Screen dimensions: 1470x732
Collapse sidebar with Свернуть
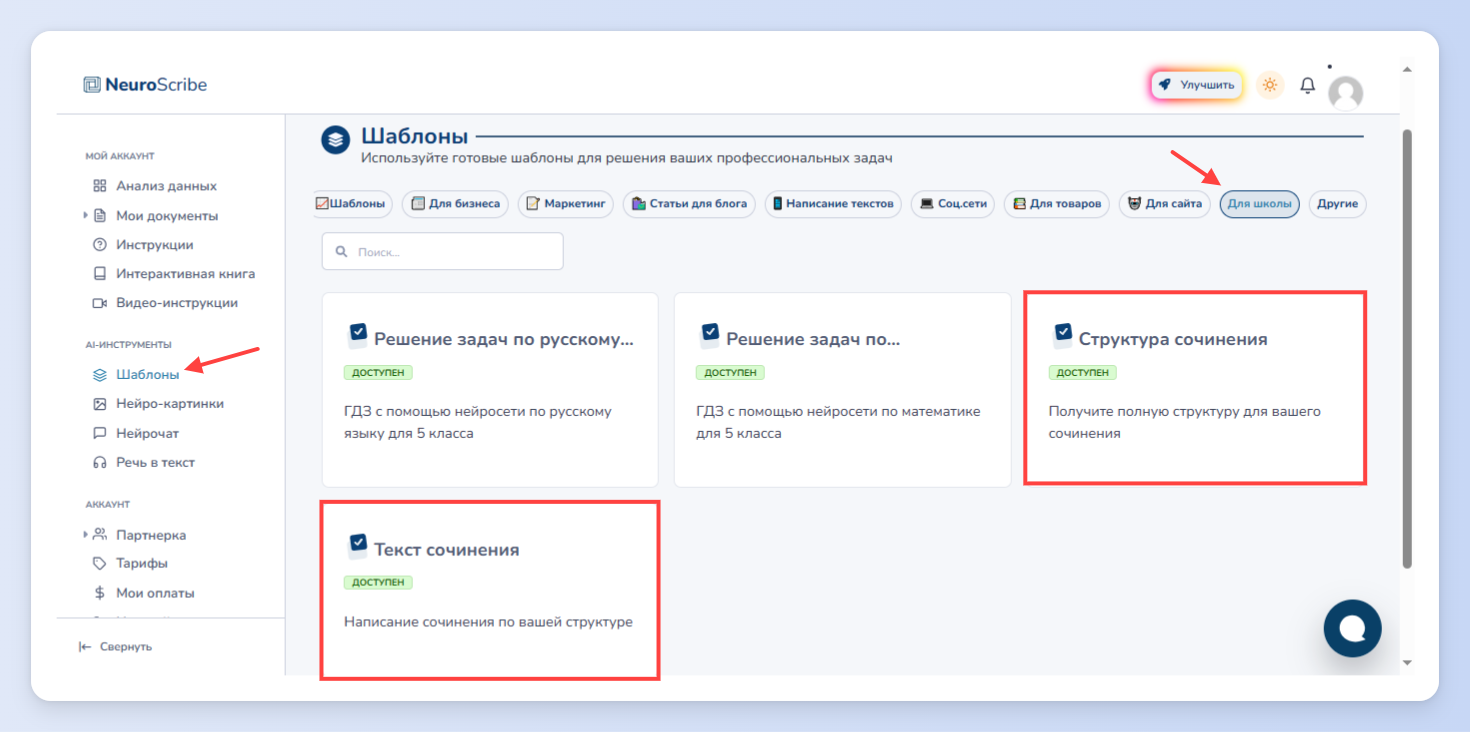tap(116, 647)
